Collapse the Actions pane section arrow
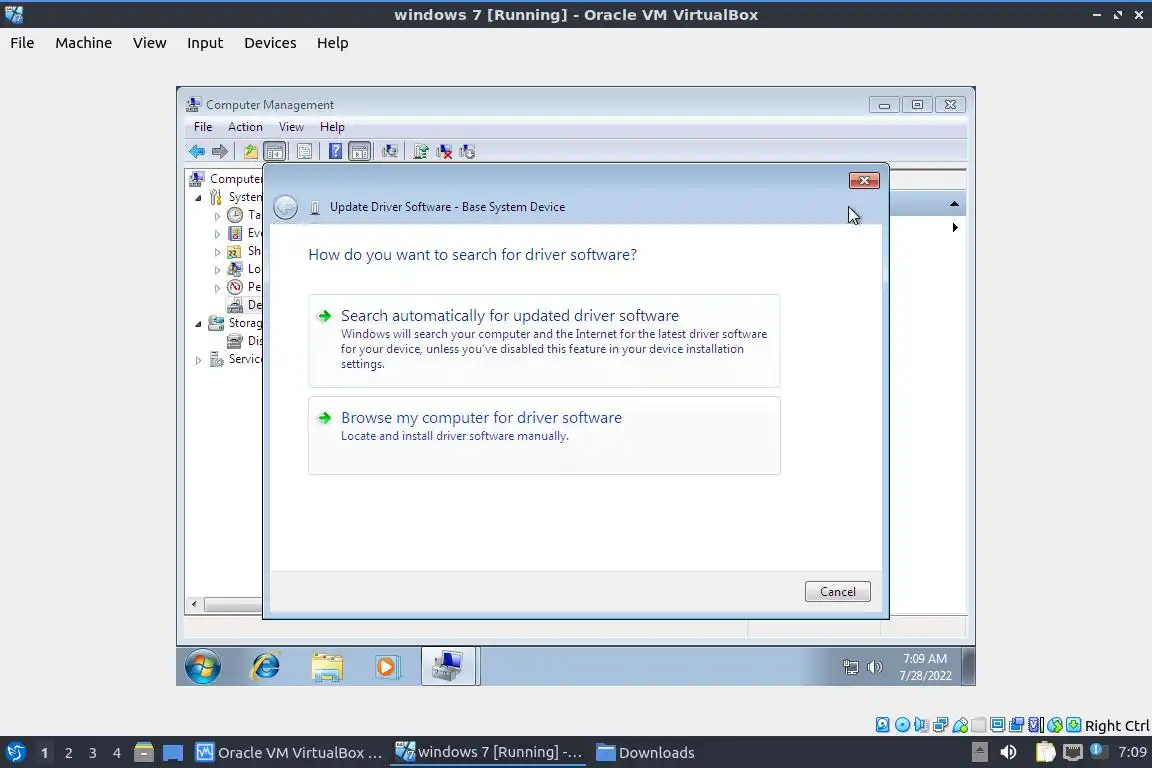 coord(954,204)
